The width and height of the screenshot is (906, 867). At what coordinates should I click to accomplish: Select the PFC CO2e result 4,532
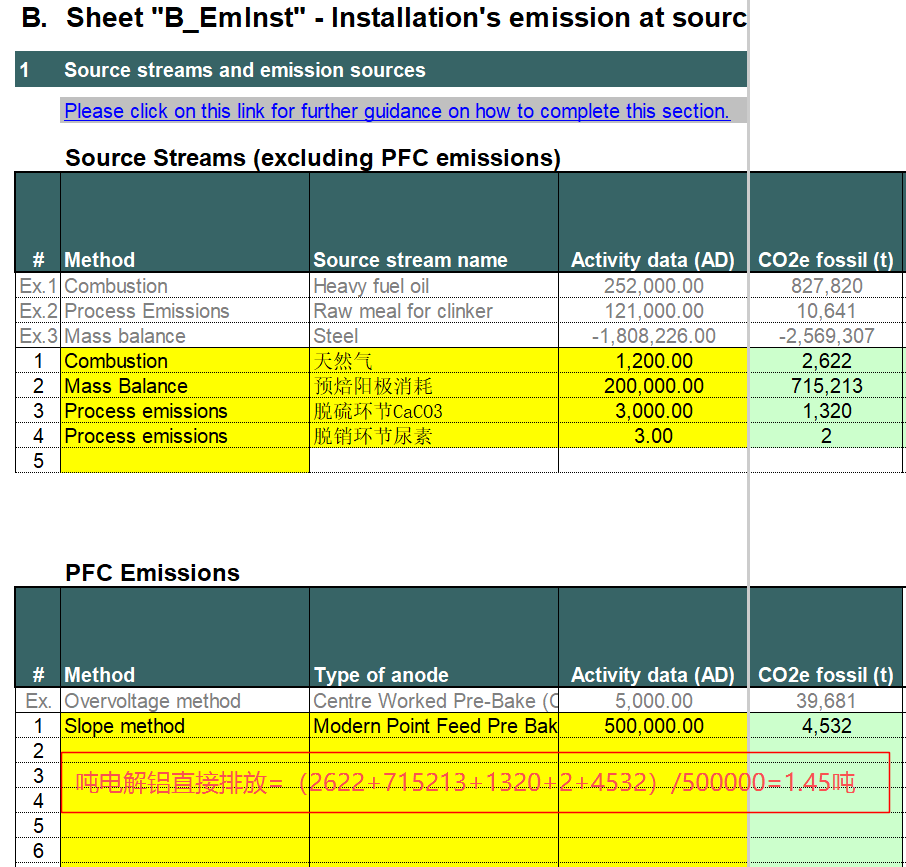pyautogui.click(x=826, y=726)
